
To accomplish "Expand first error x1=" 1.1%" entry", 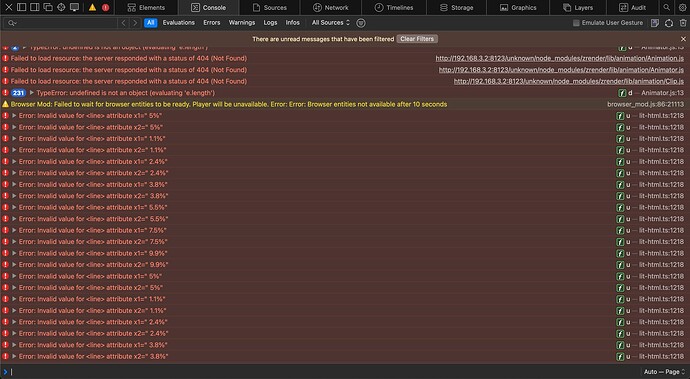I will pos(14,139).
